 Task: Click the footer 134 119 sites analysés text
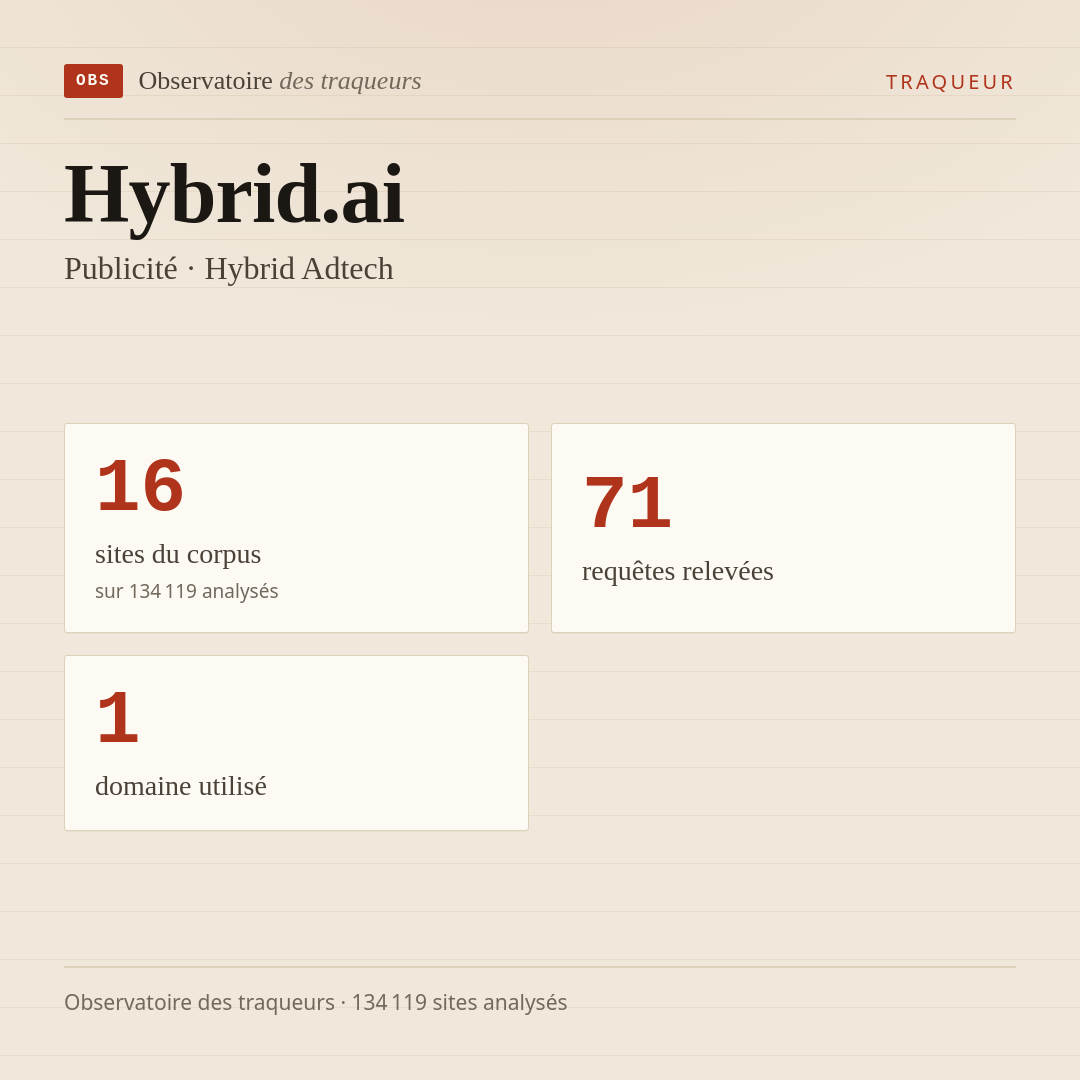pyautogui.click(x=459, y=1002)
